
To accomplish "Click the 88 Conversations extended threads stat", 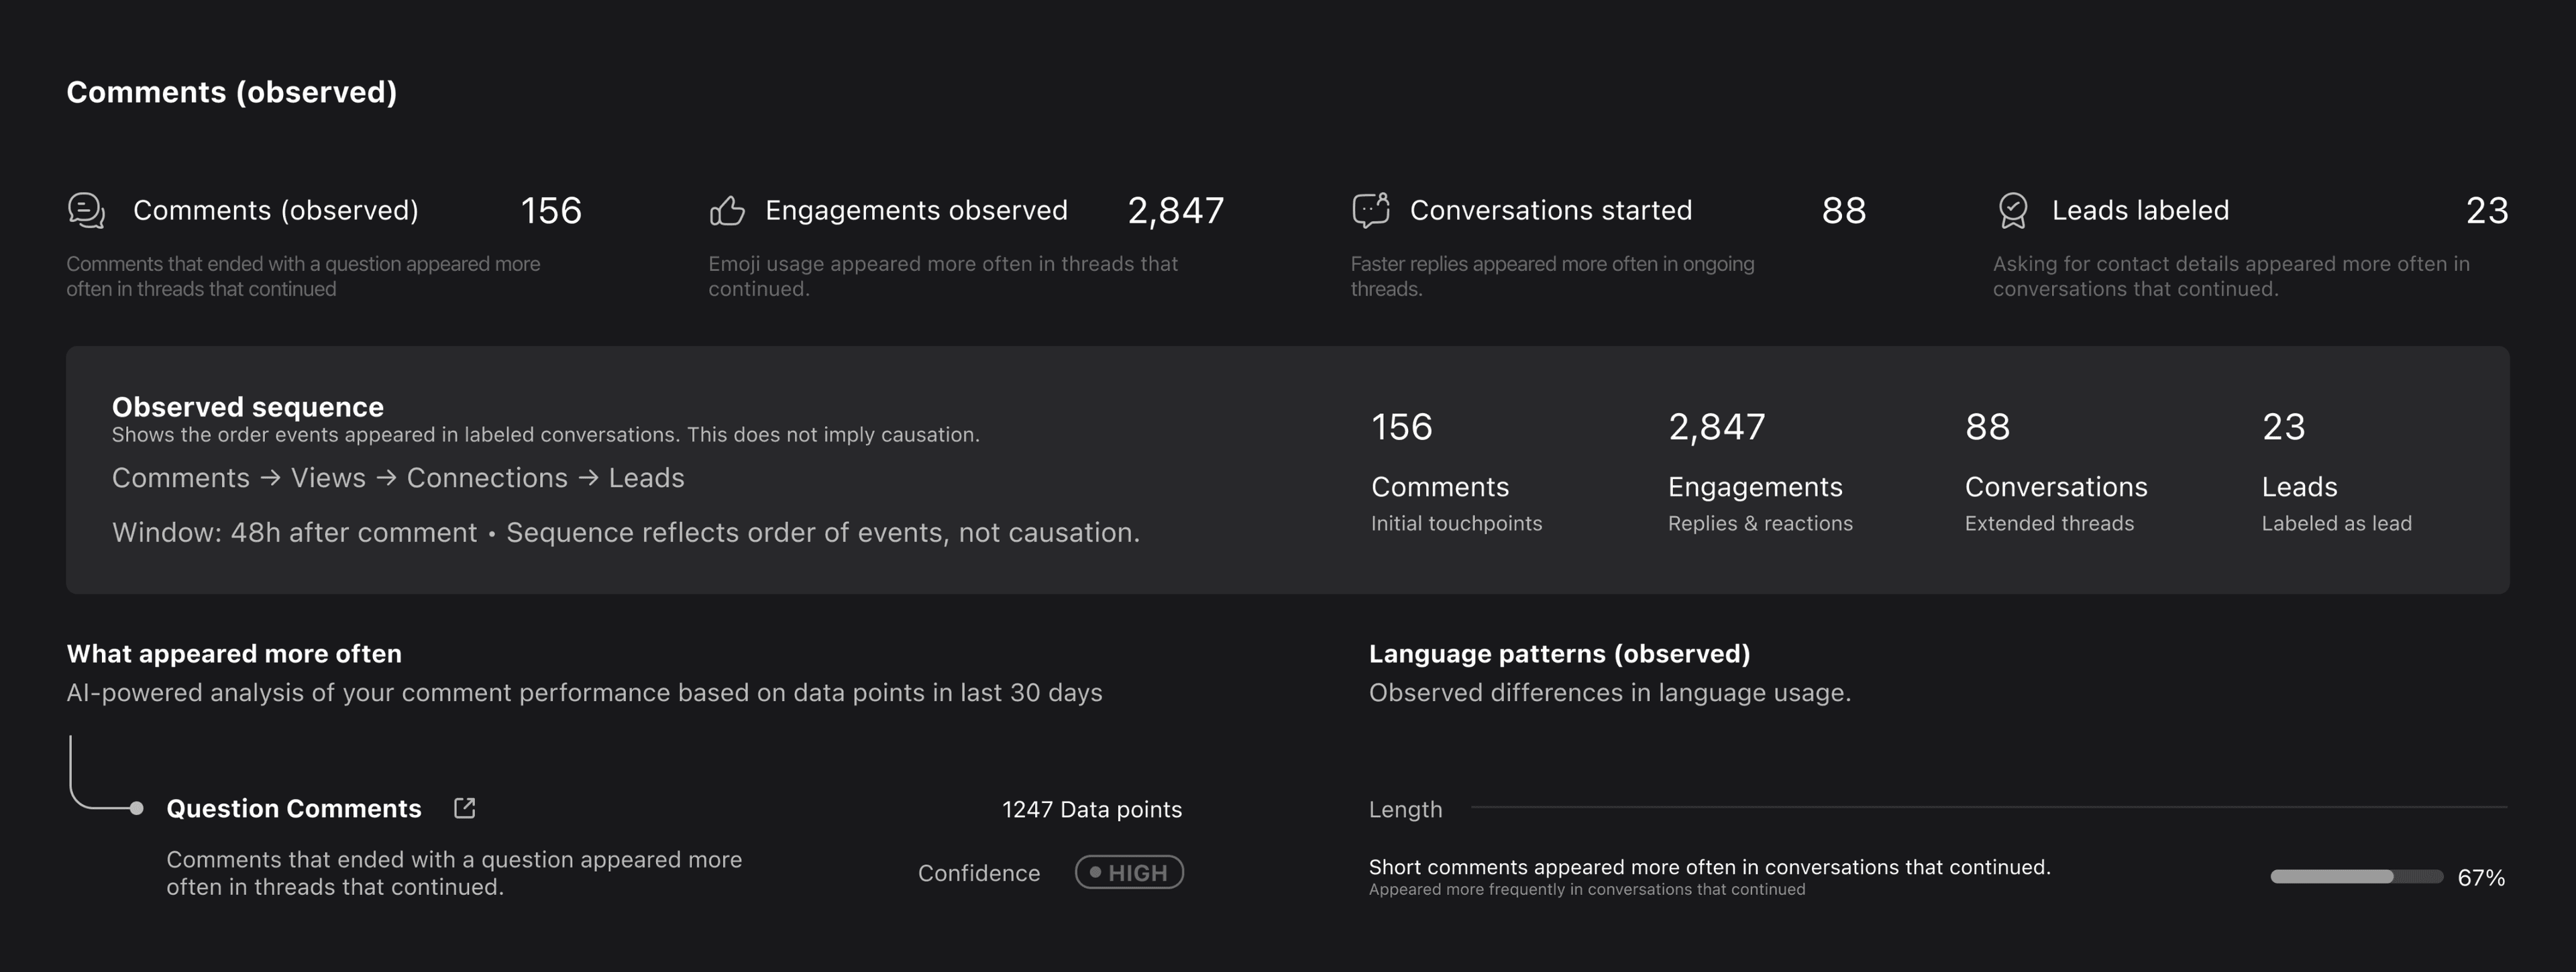I will coord(2055,470).
